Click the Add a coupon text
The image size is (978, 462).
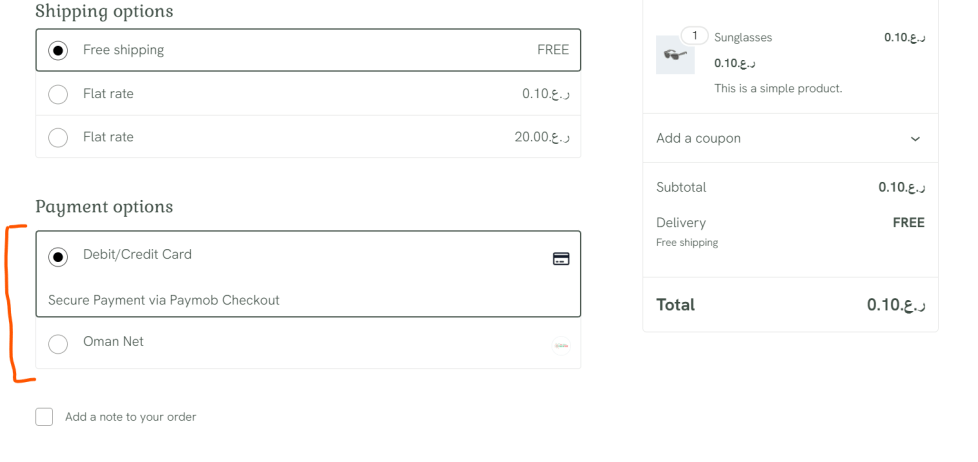[698, 139]
